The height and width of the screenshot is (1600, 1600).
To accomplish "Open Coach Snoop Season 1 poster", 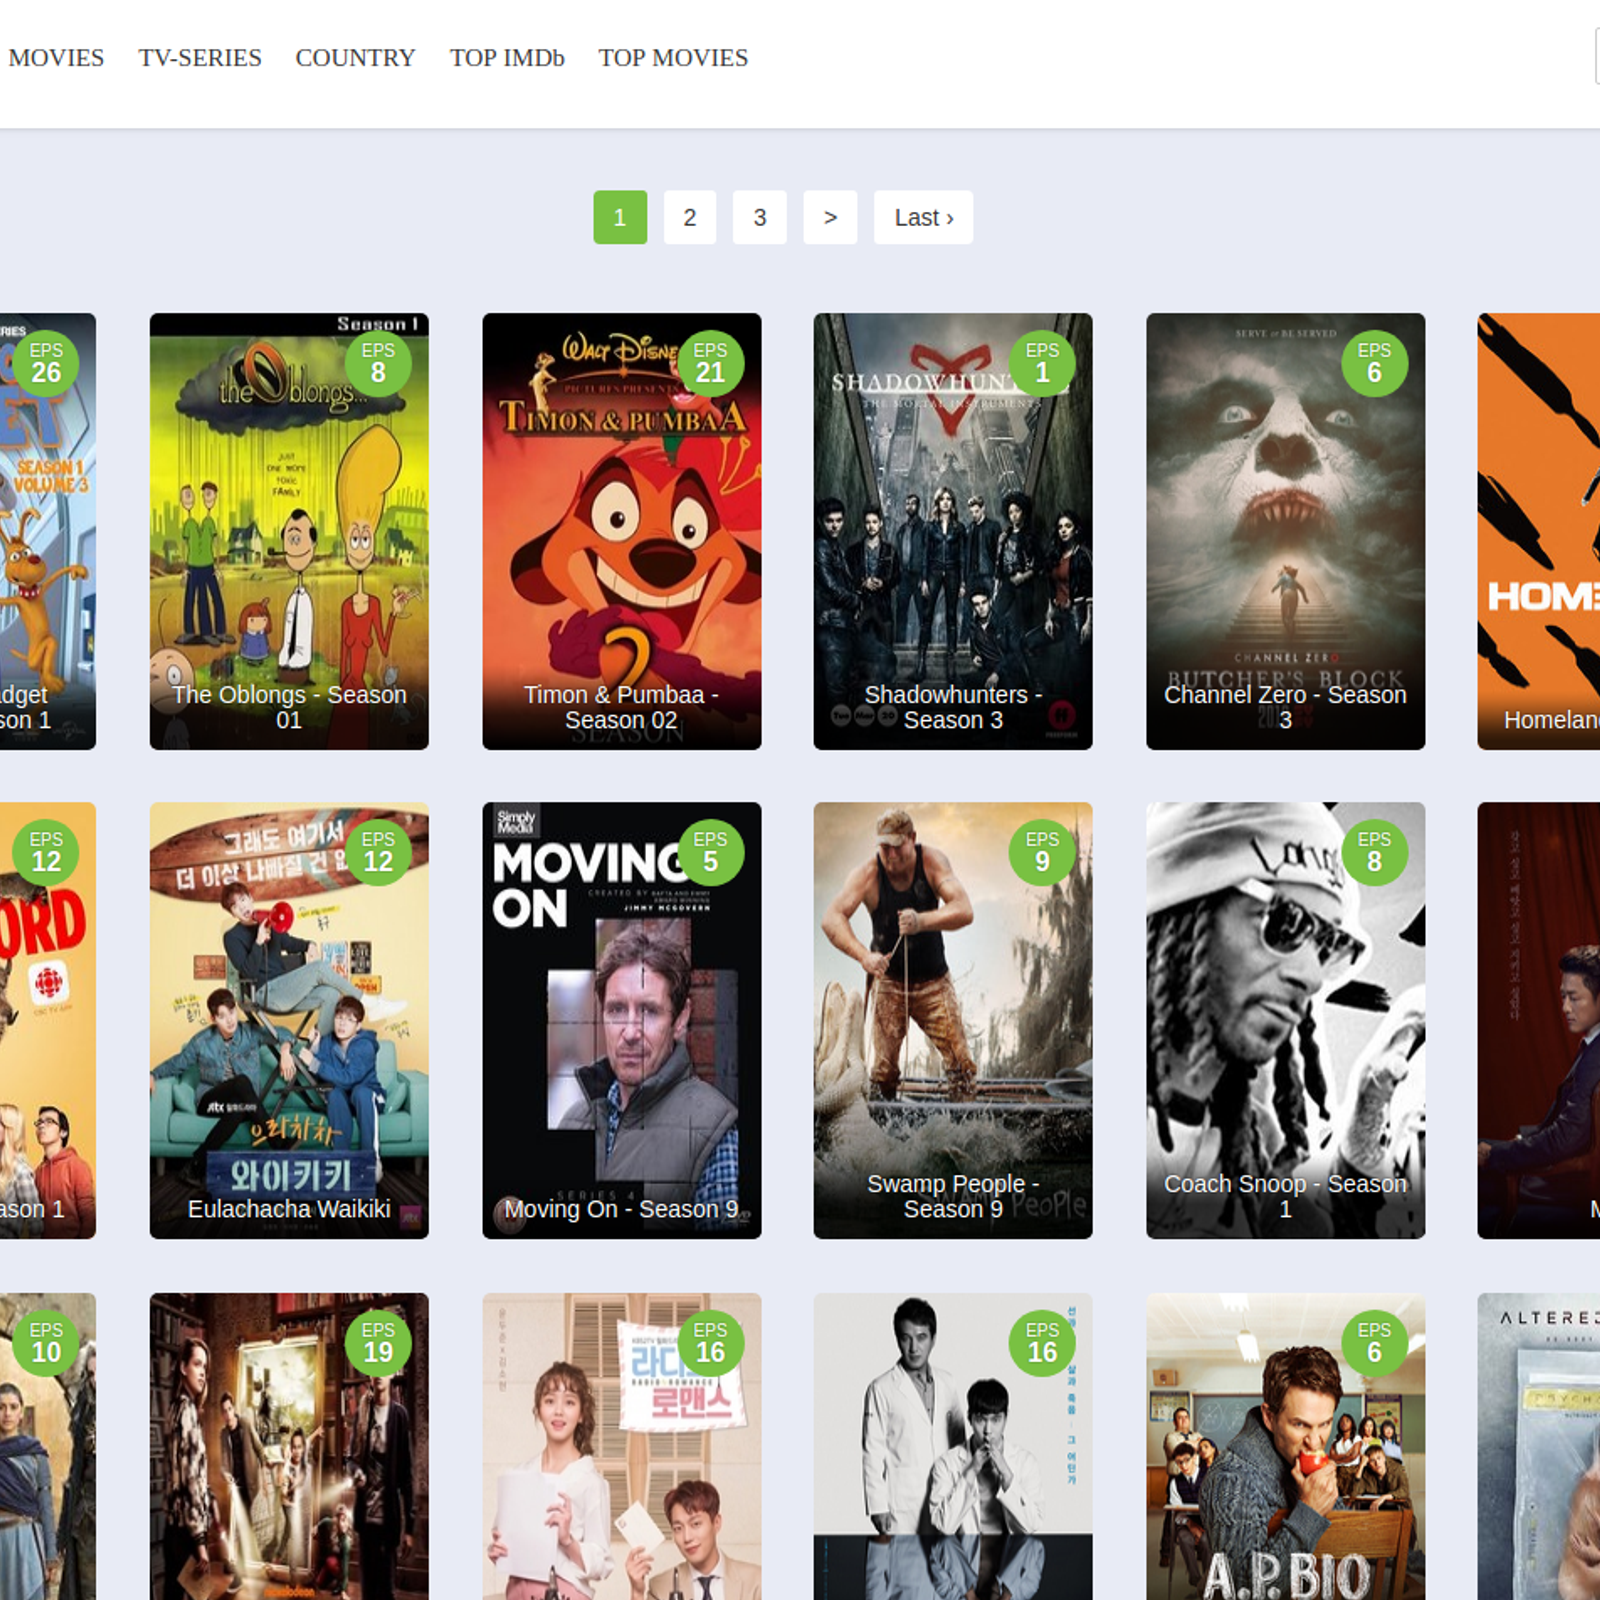I will tap(1285, 1020).
